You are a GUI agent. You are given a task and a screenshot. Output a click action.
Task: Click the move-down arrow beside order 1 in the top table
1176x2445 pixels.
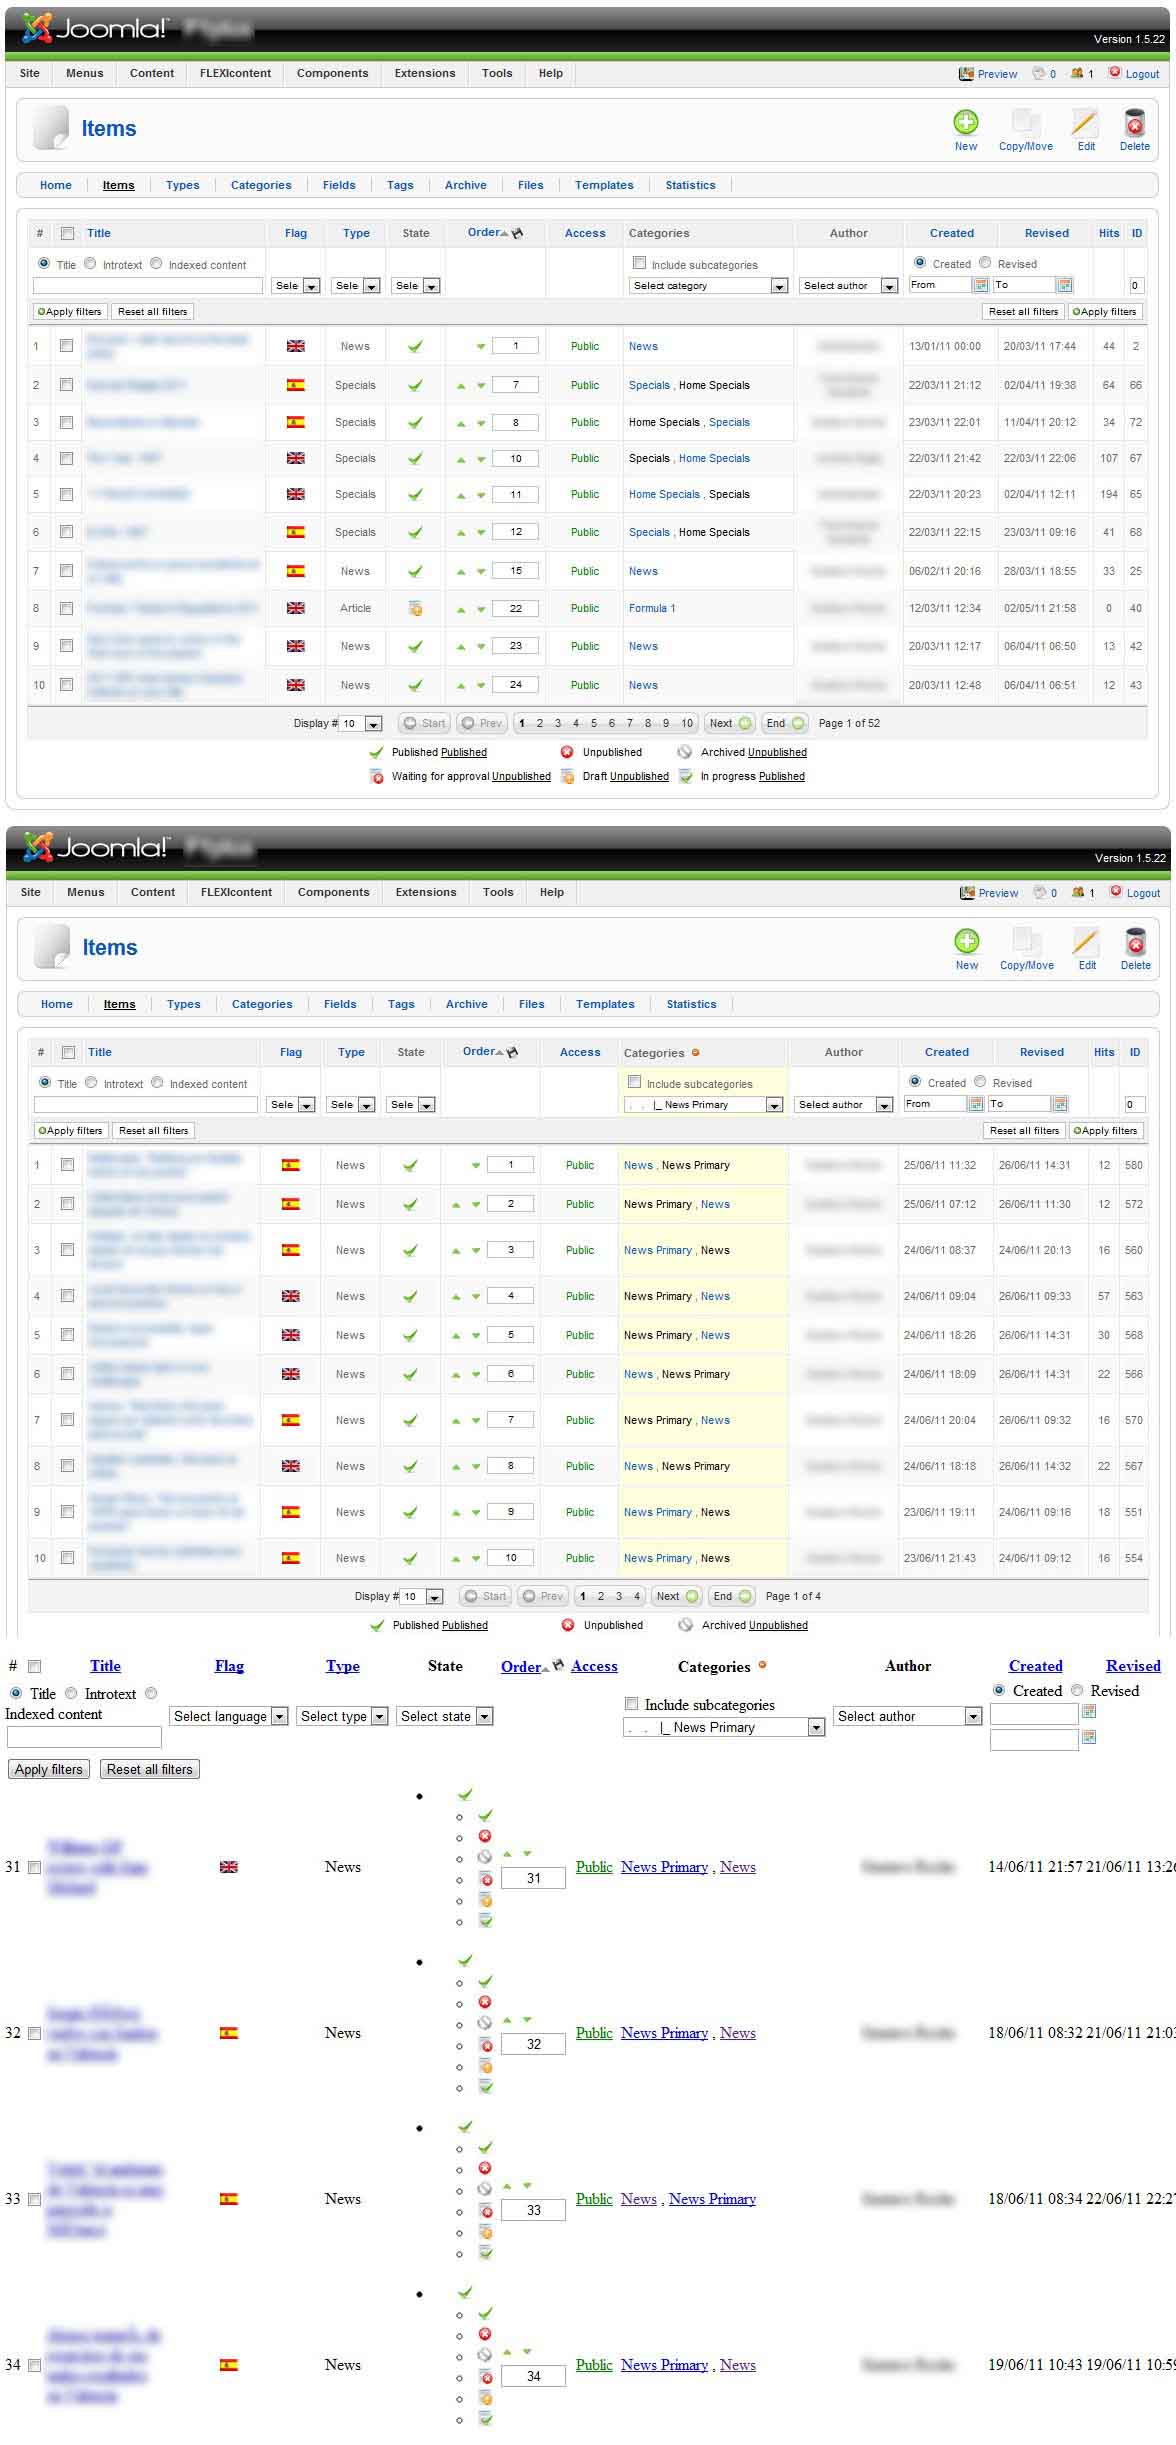pos(481,347)
